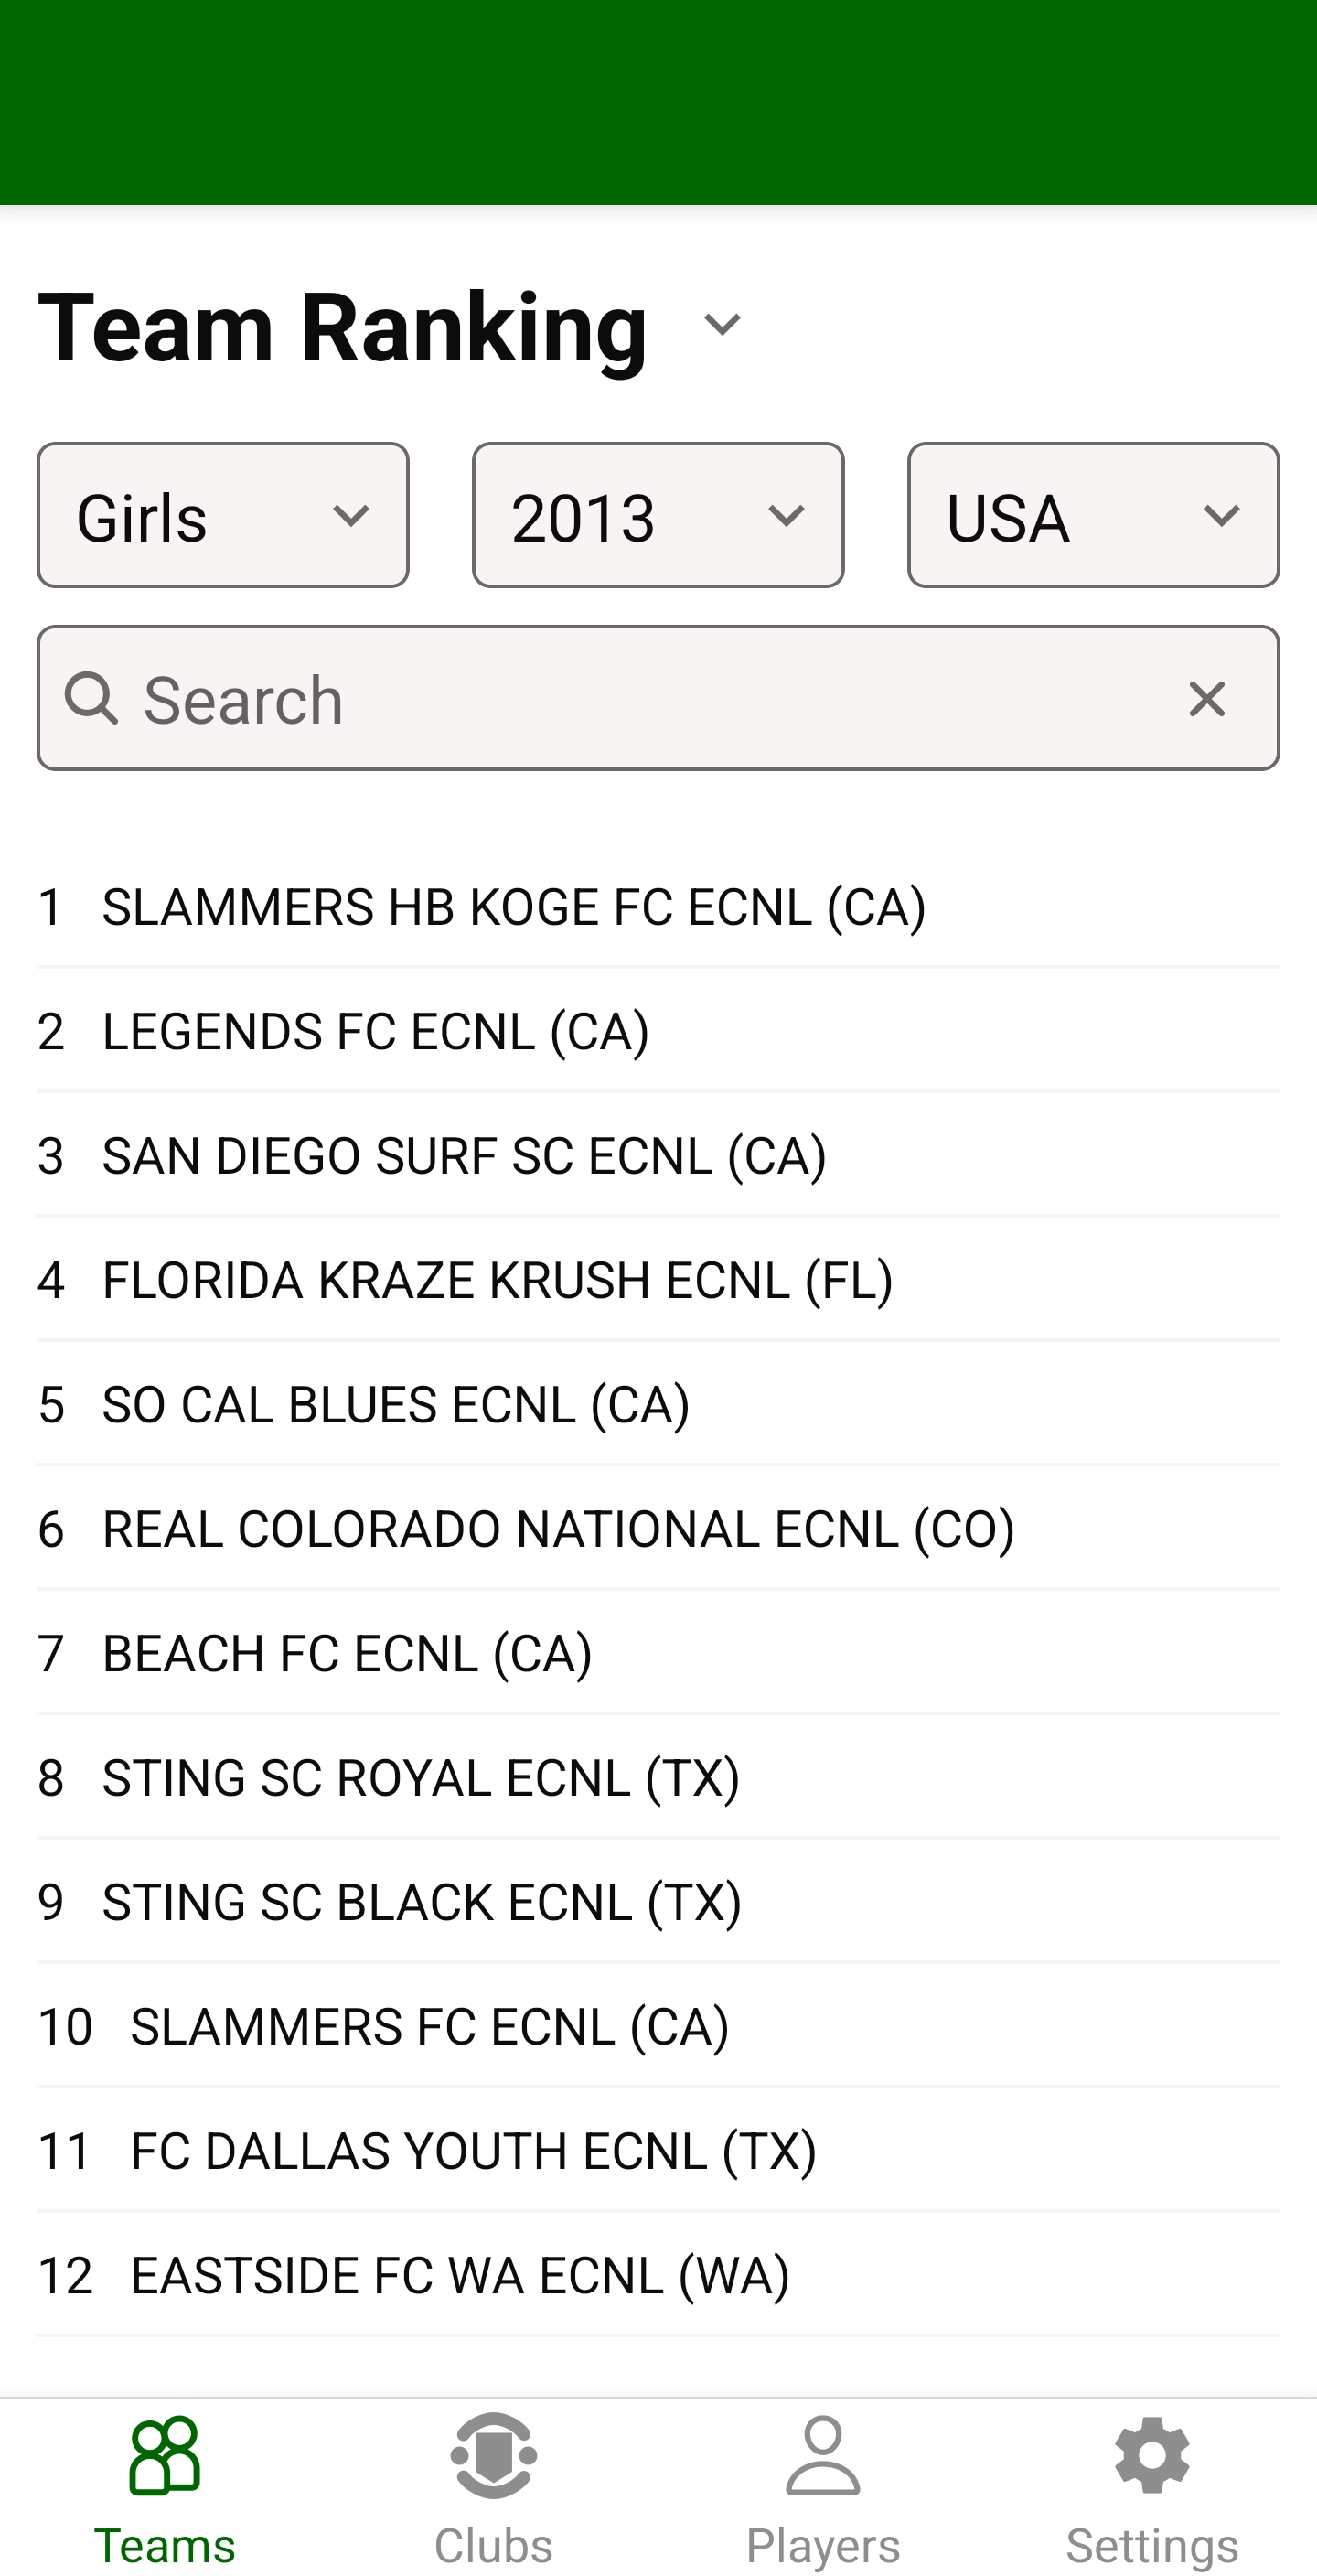Open FC Dallas Youth ECNL (TX)
Viewport: 1317px width, 2576px height.
tap(474, 2150)
